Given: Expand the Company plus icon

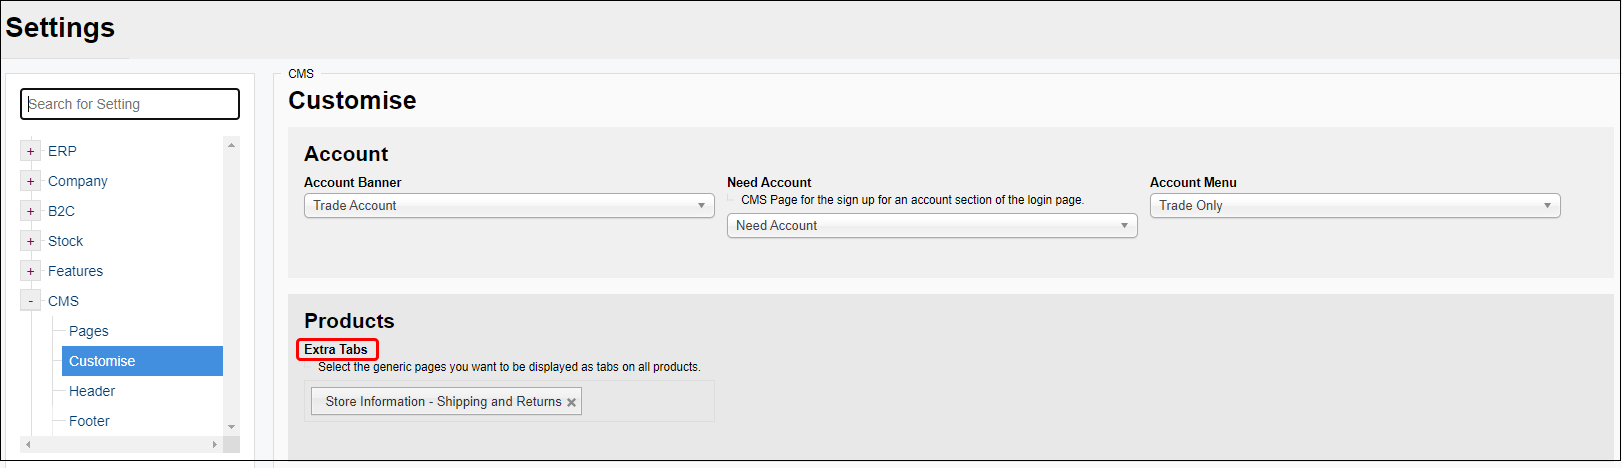Looking at the screenshot, I should tap(30, 181).
